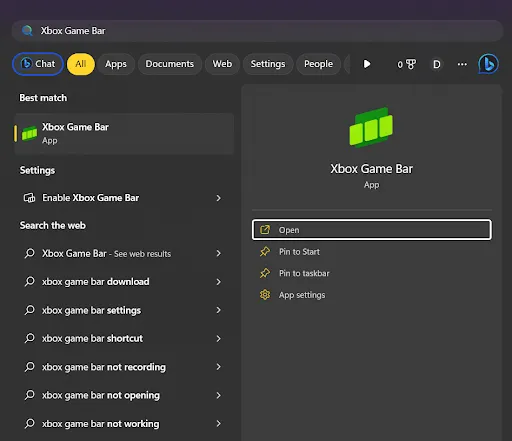
Task: Expand chevron for xbox game bar not recording
Action: [x=218, y=367]
